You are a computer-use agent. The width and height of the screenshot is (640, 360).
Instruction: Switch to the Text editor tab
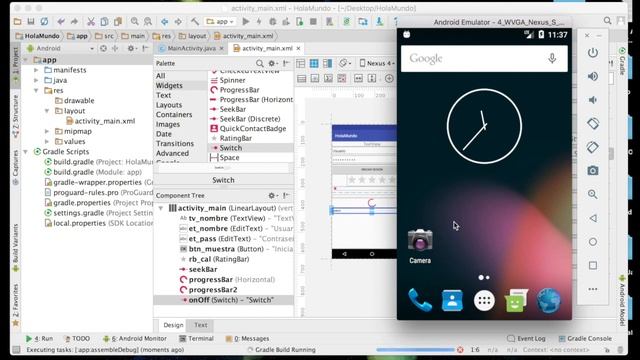click(x=200, y=325)
